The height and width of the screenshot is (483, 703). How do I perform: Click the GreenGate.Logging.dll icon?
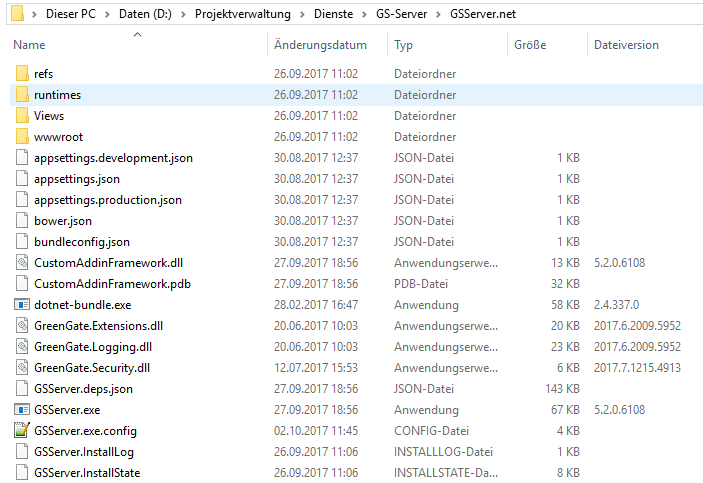coord(22,347)
